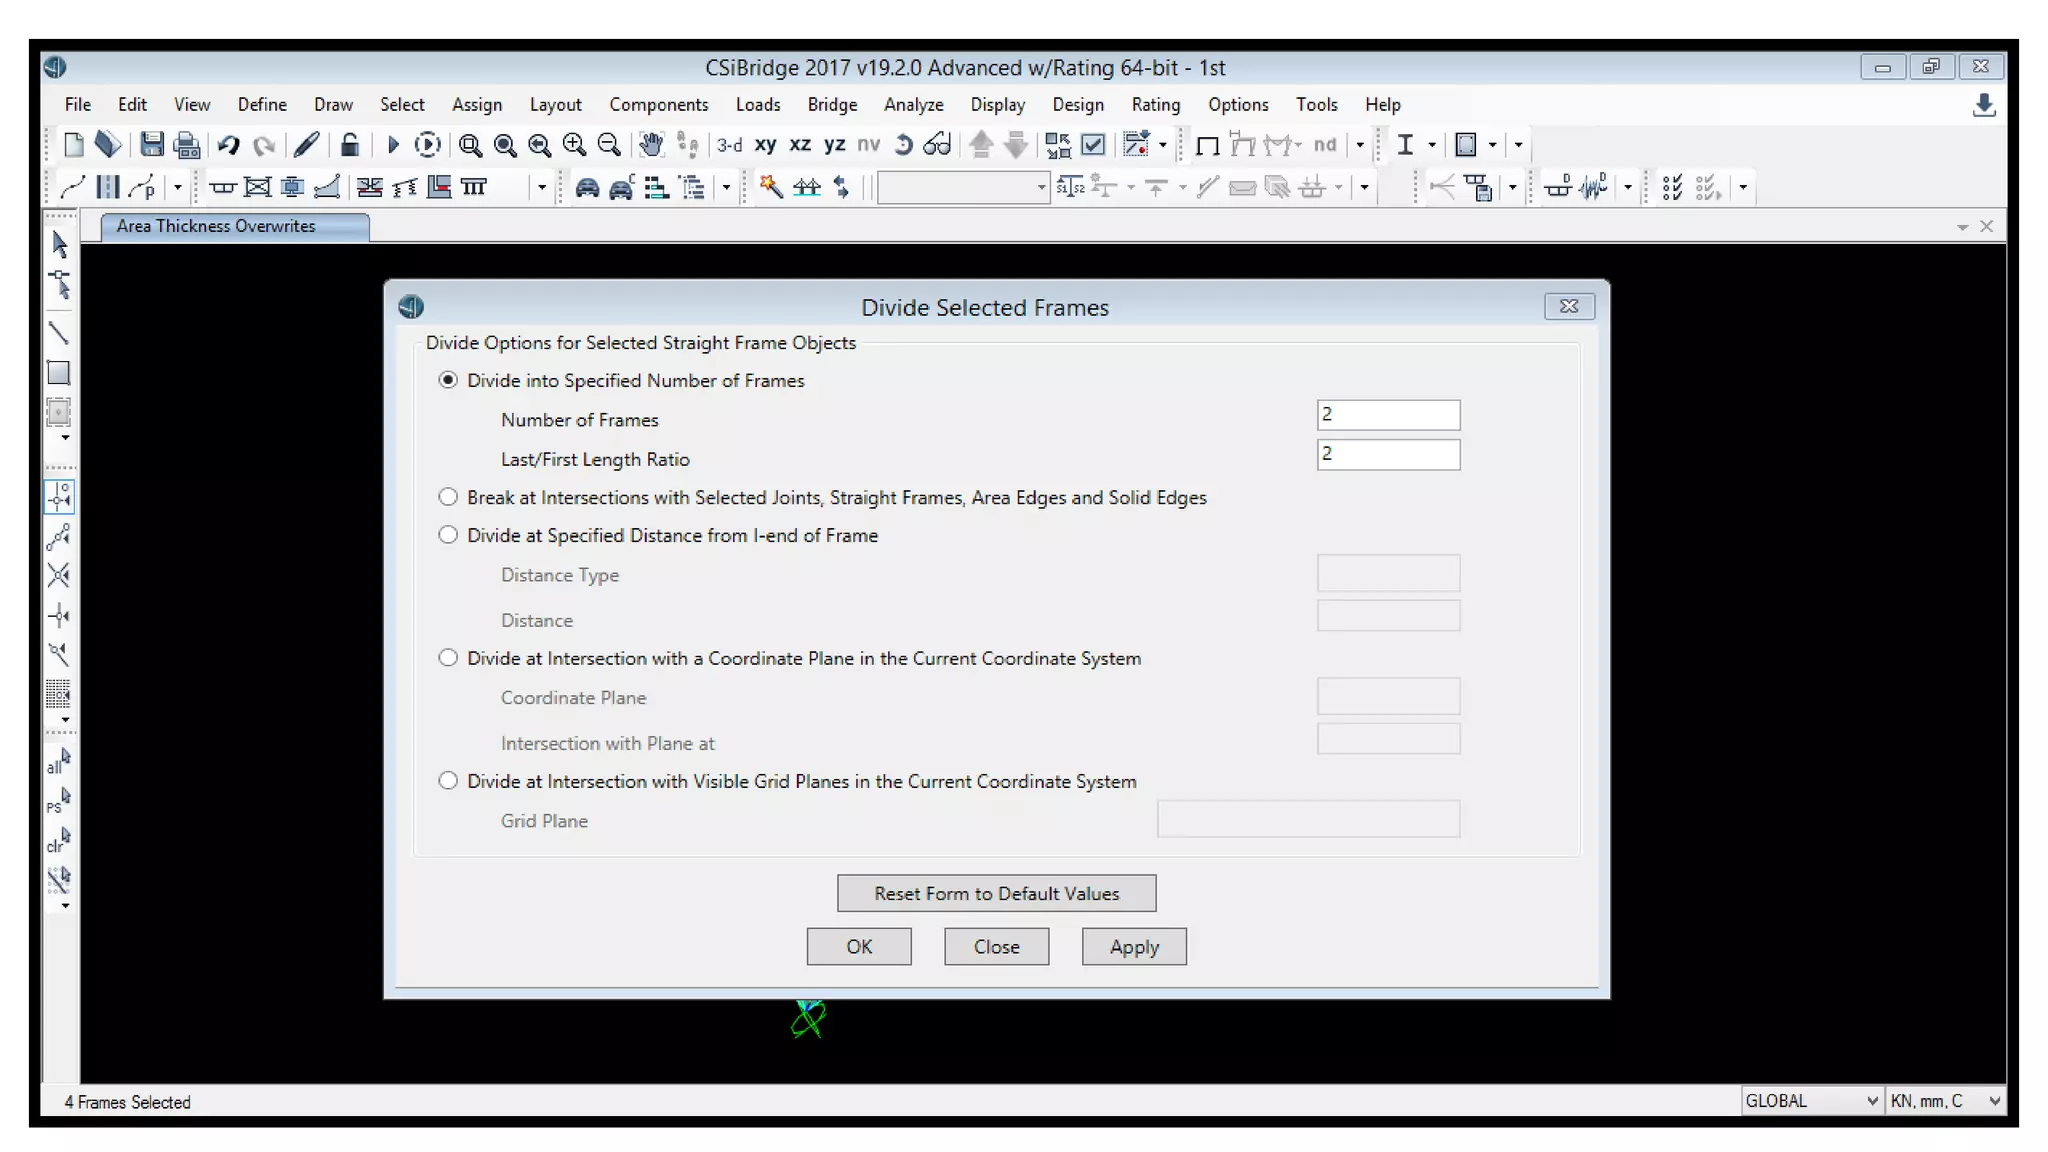Select Break at Intersections radio option
This screenshot has height=1152, width=2048.
[x=448, y=497]
